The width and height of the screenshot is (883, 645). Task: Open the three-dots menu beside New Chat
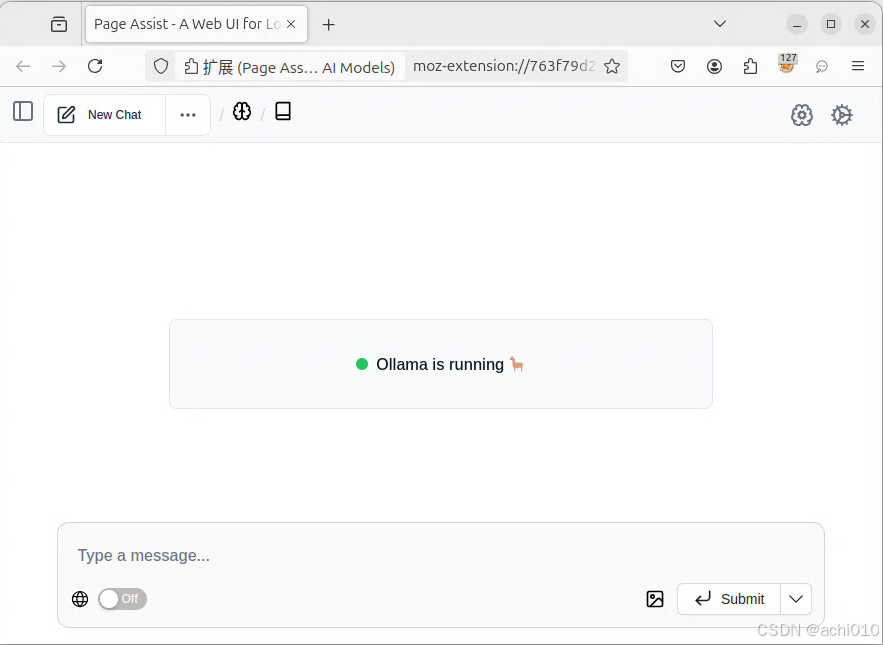tap(188, 115)
